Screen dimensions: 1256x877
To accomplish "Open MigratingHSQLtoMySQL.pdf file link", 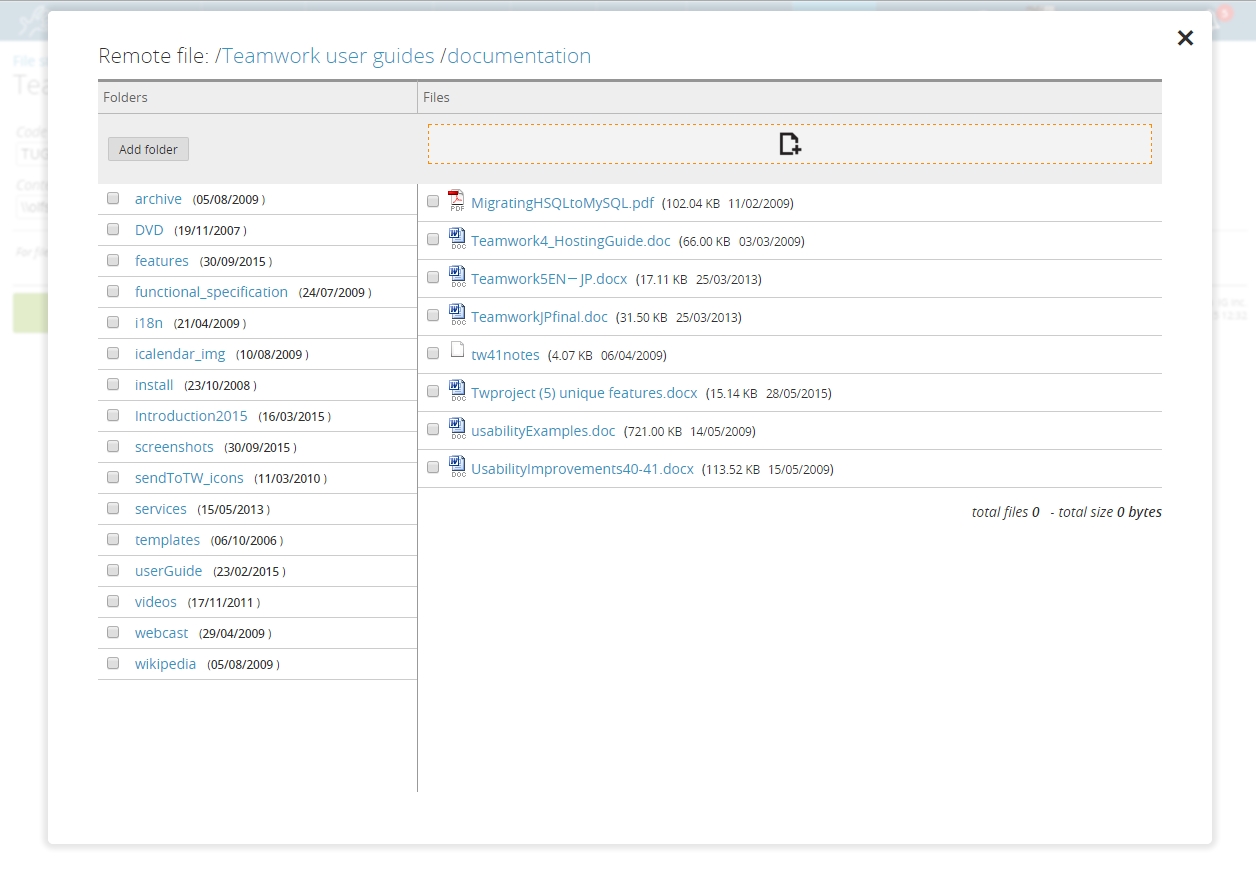I will [562, 202].
